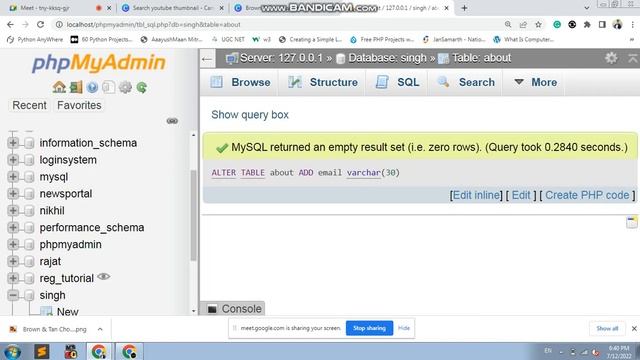Select information_schema database
The image size is (640, 360).
point(88,143)
